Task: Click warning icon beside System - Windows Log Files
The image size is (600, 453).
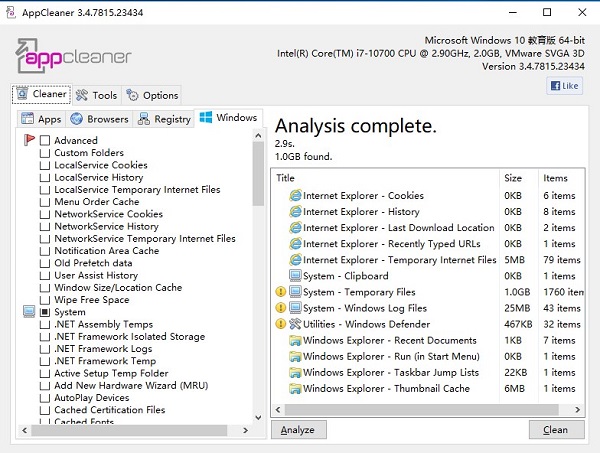Action: [281, 309]
